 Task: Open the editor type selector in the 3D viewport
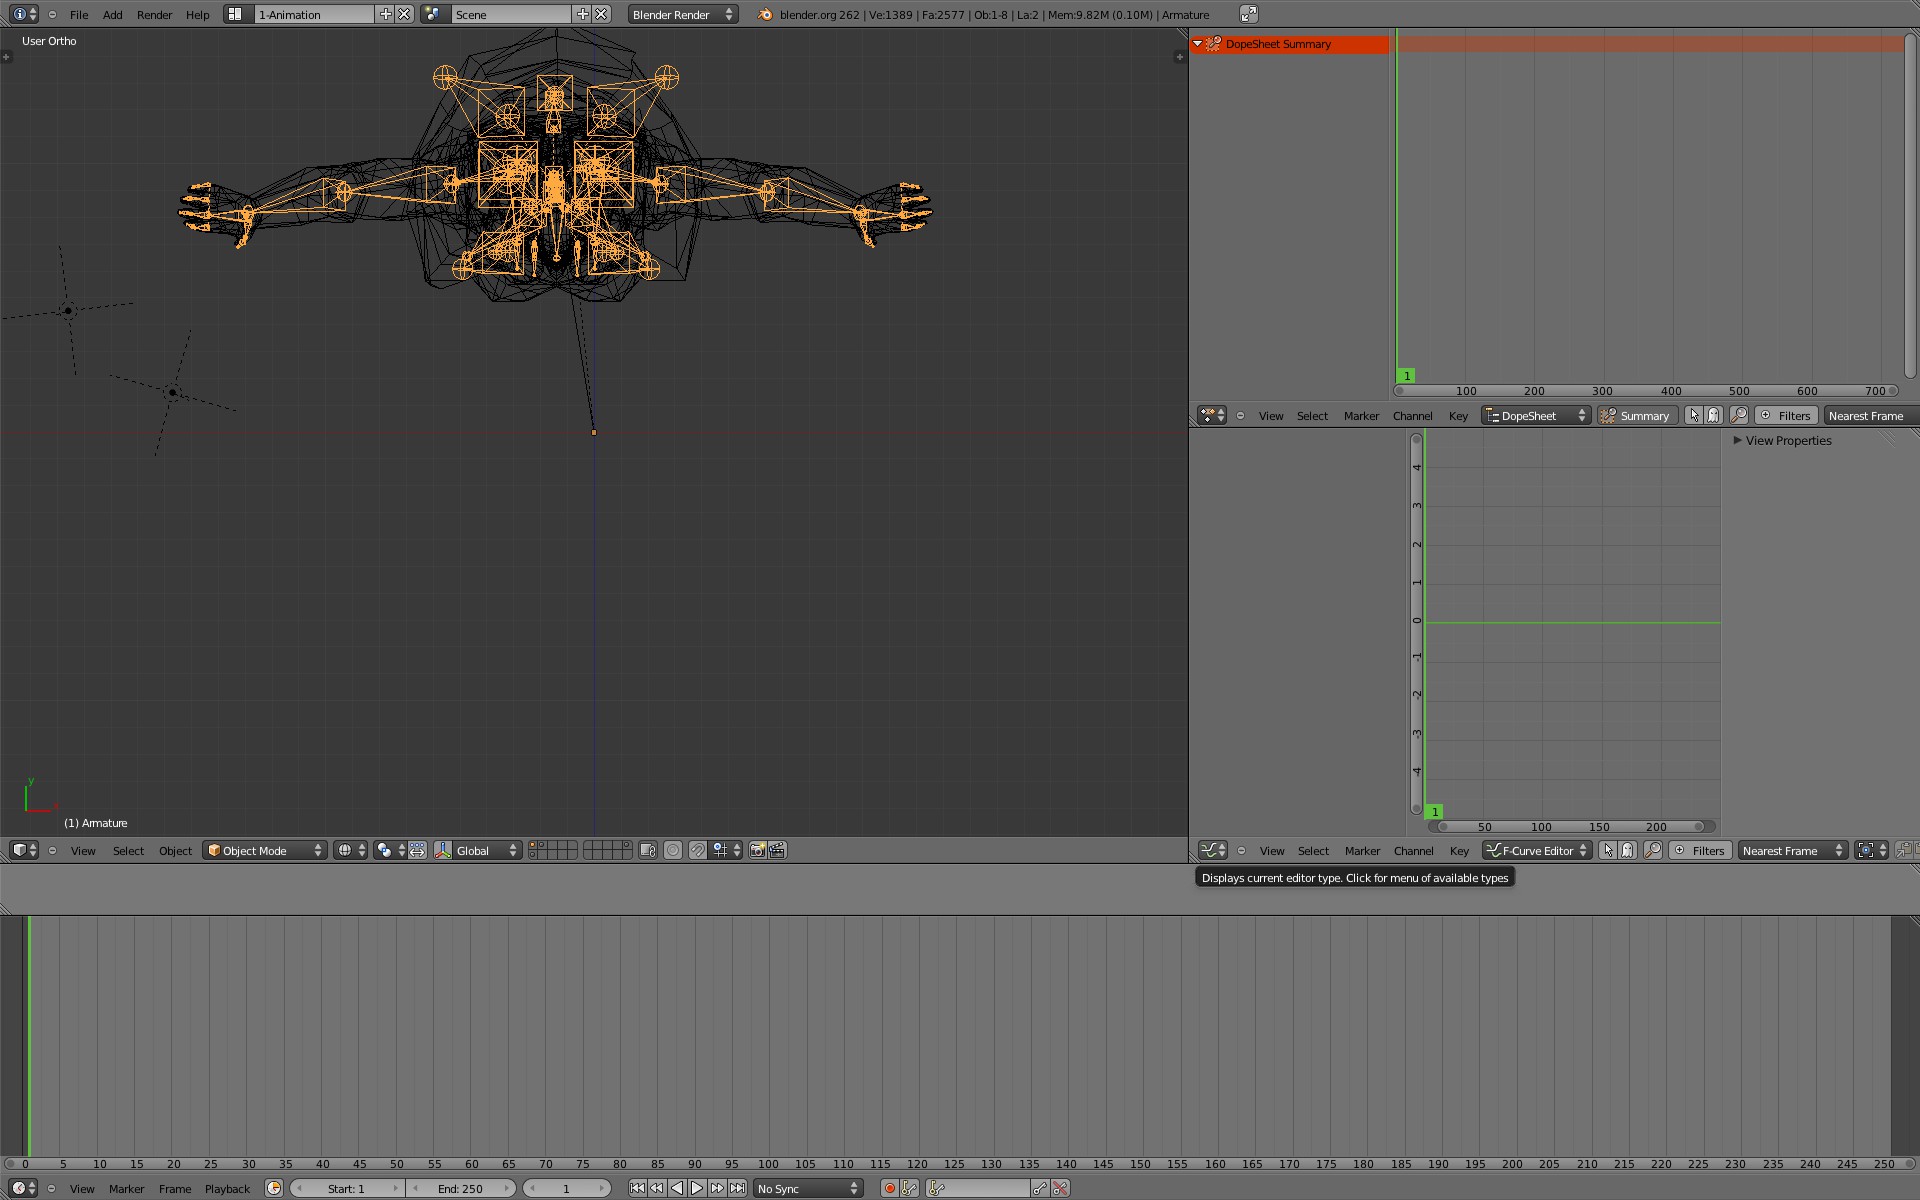(x=22, y=850)
